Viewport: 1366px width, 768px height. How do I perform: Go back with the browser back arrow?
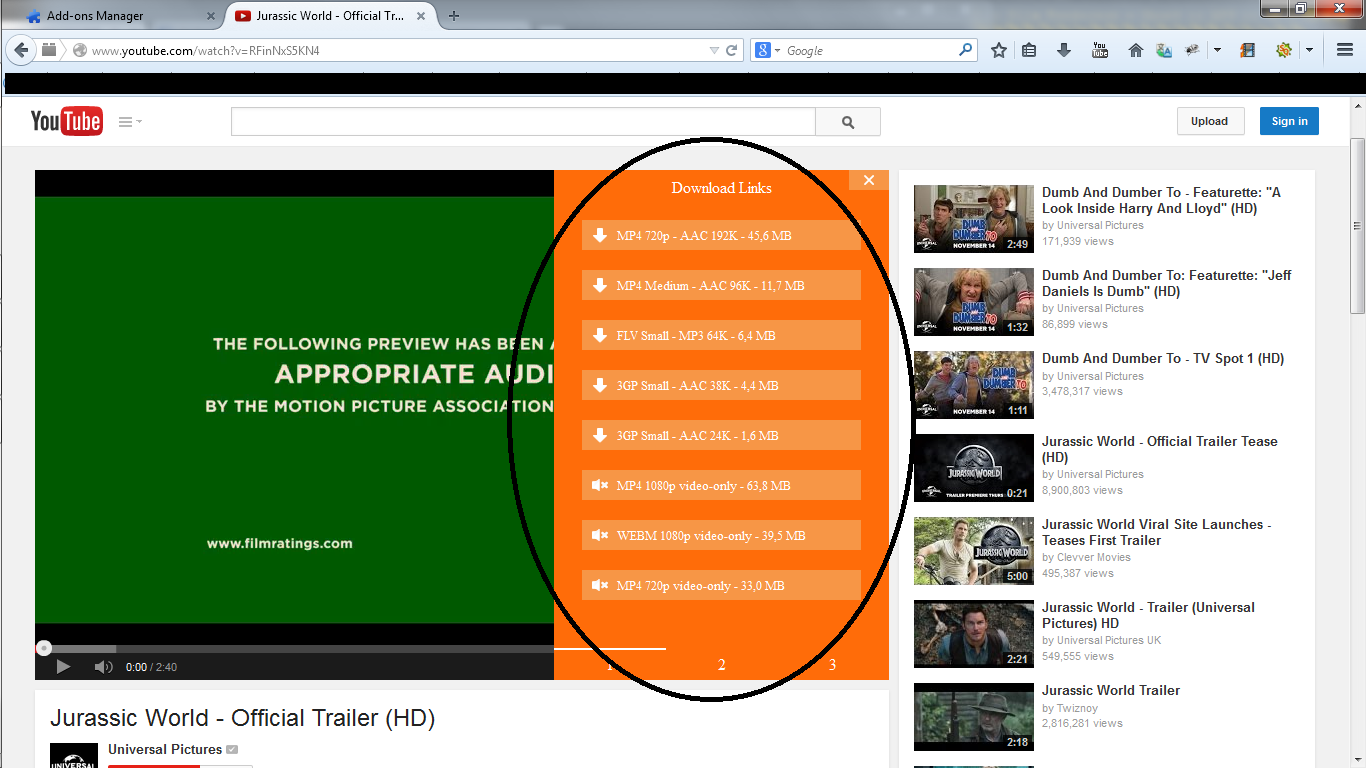[x=21, y=50]
